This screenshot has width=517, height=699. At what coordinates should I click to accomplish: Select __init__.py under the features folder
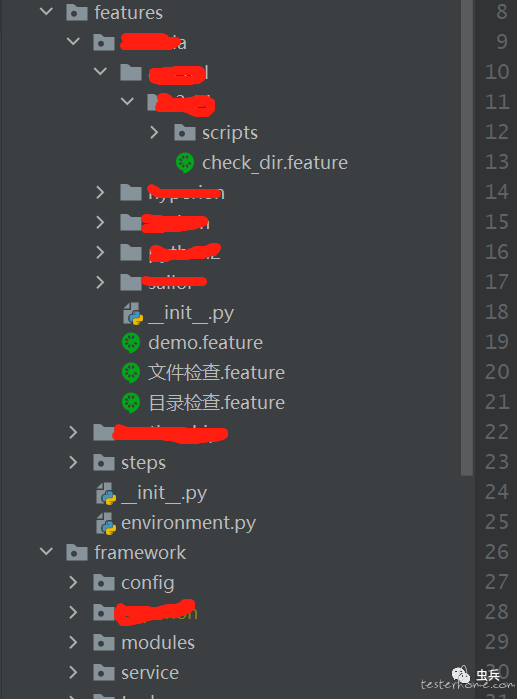pyautogui.click(x=164, y=493)
